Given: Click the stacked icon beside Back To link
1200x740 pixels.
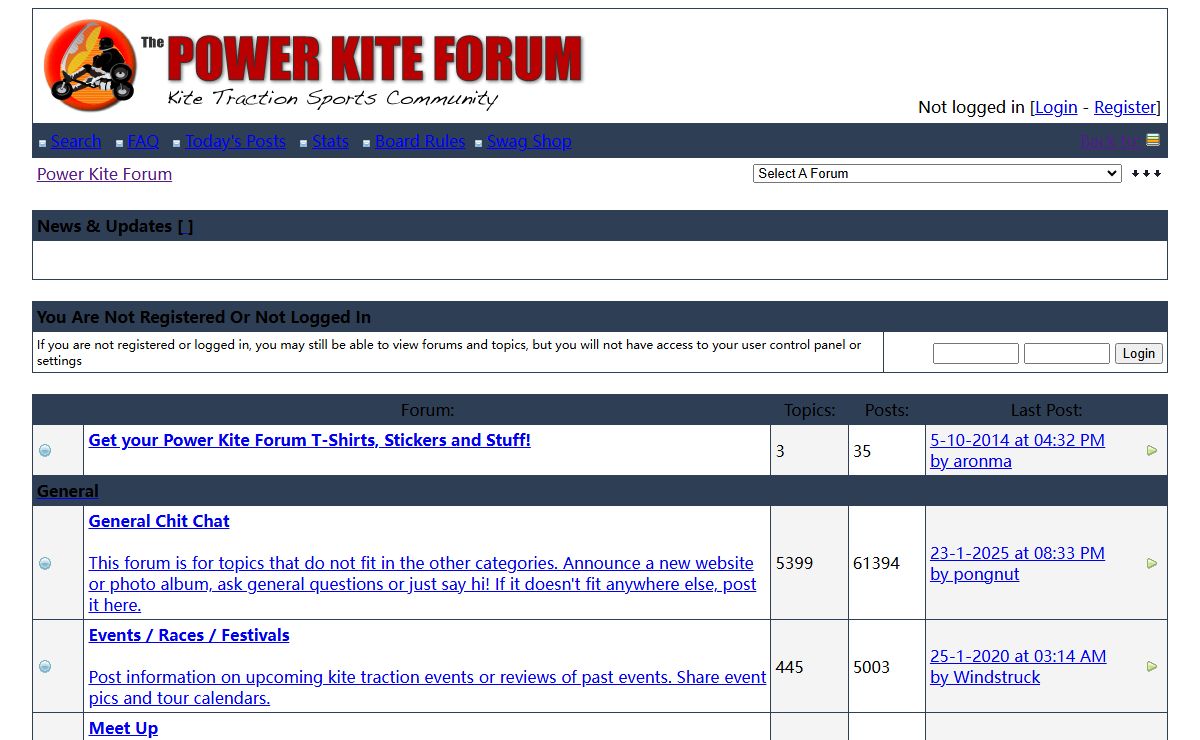Looking at the screenshot, I should (x=1153, y=140).
